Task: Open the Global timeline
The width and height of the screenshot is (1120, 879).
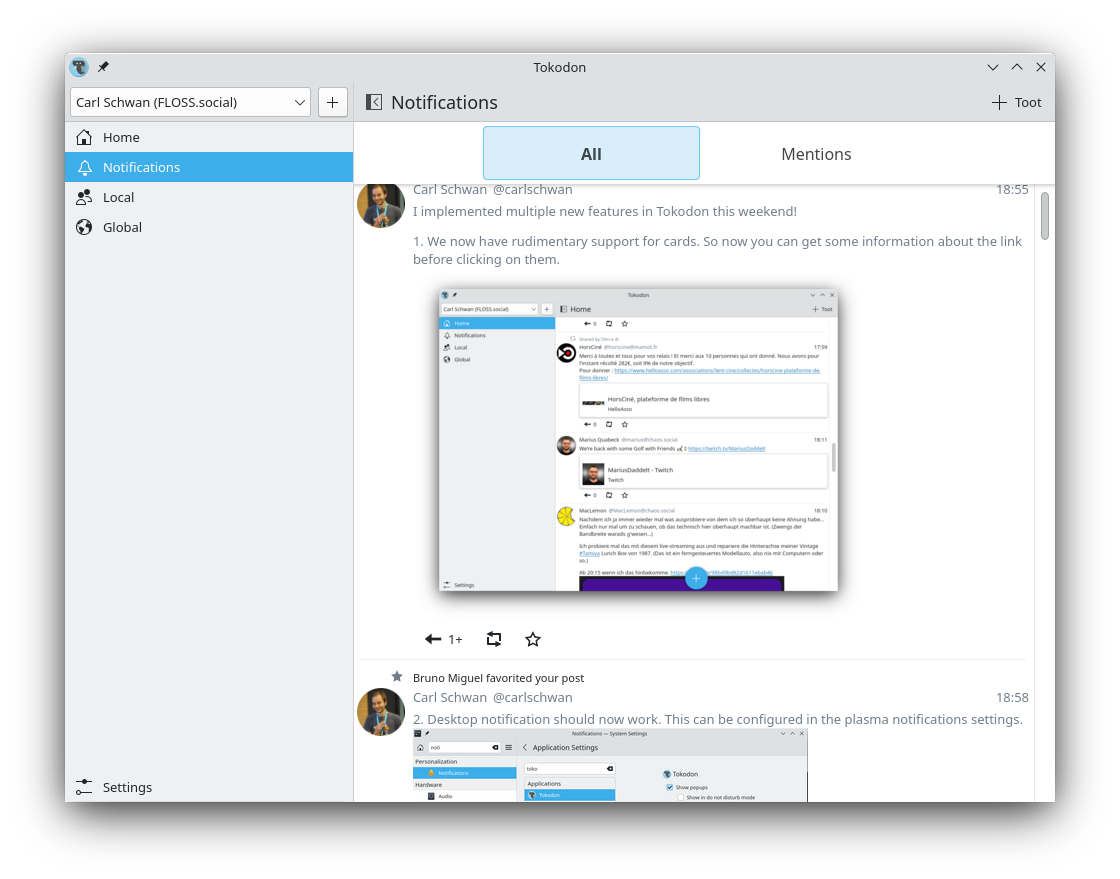Action: coord(122,227)
